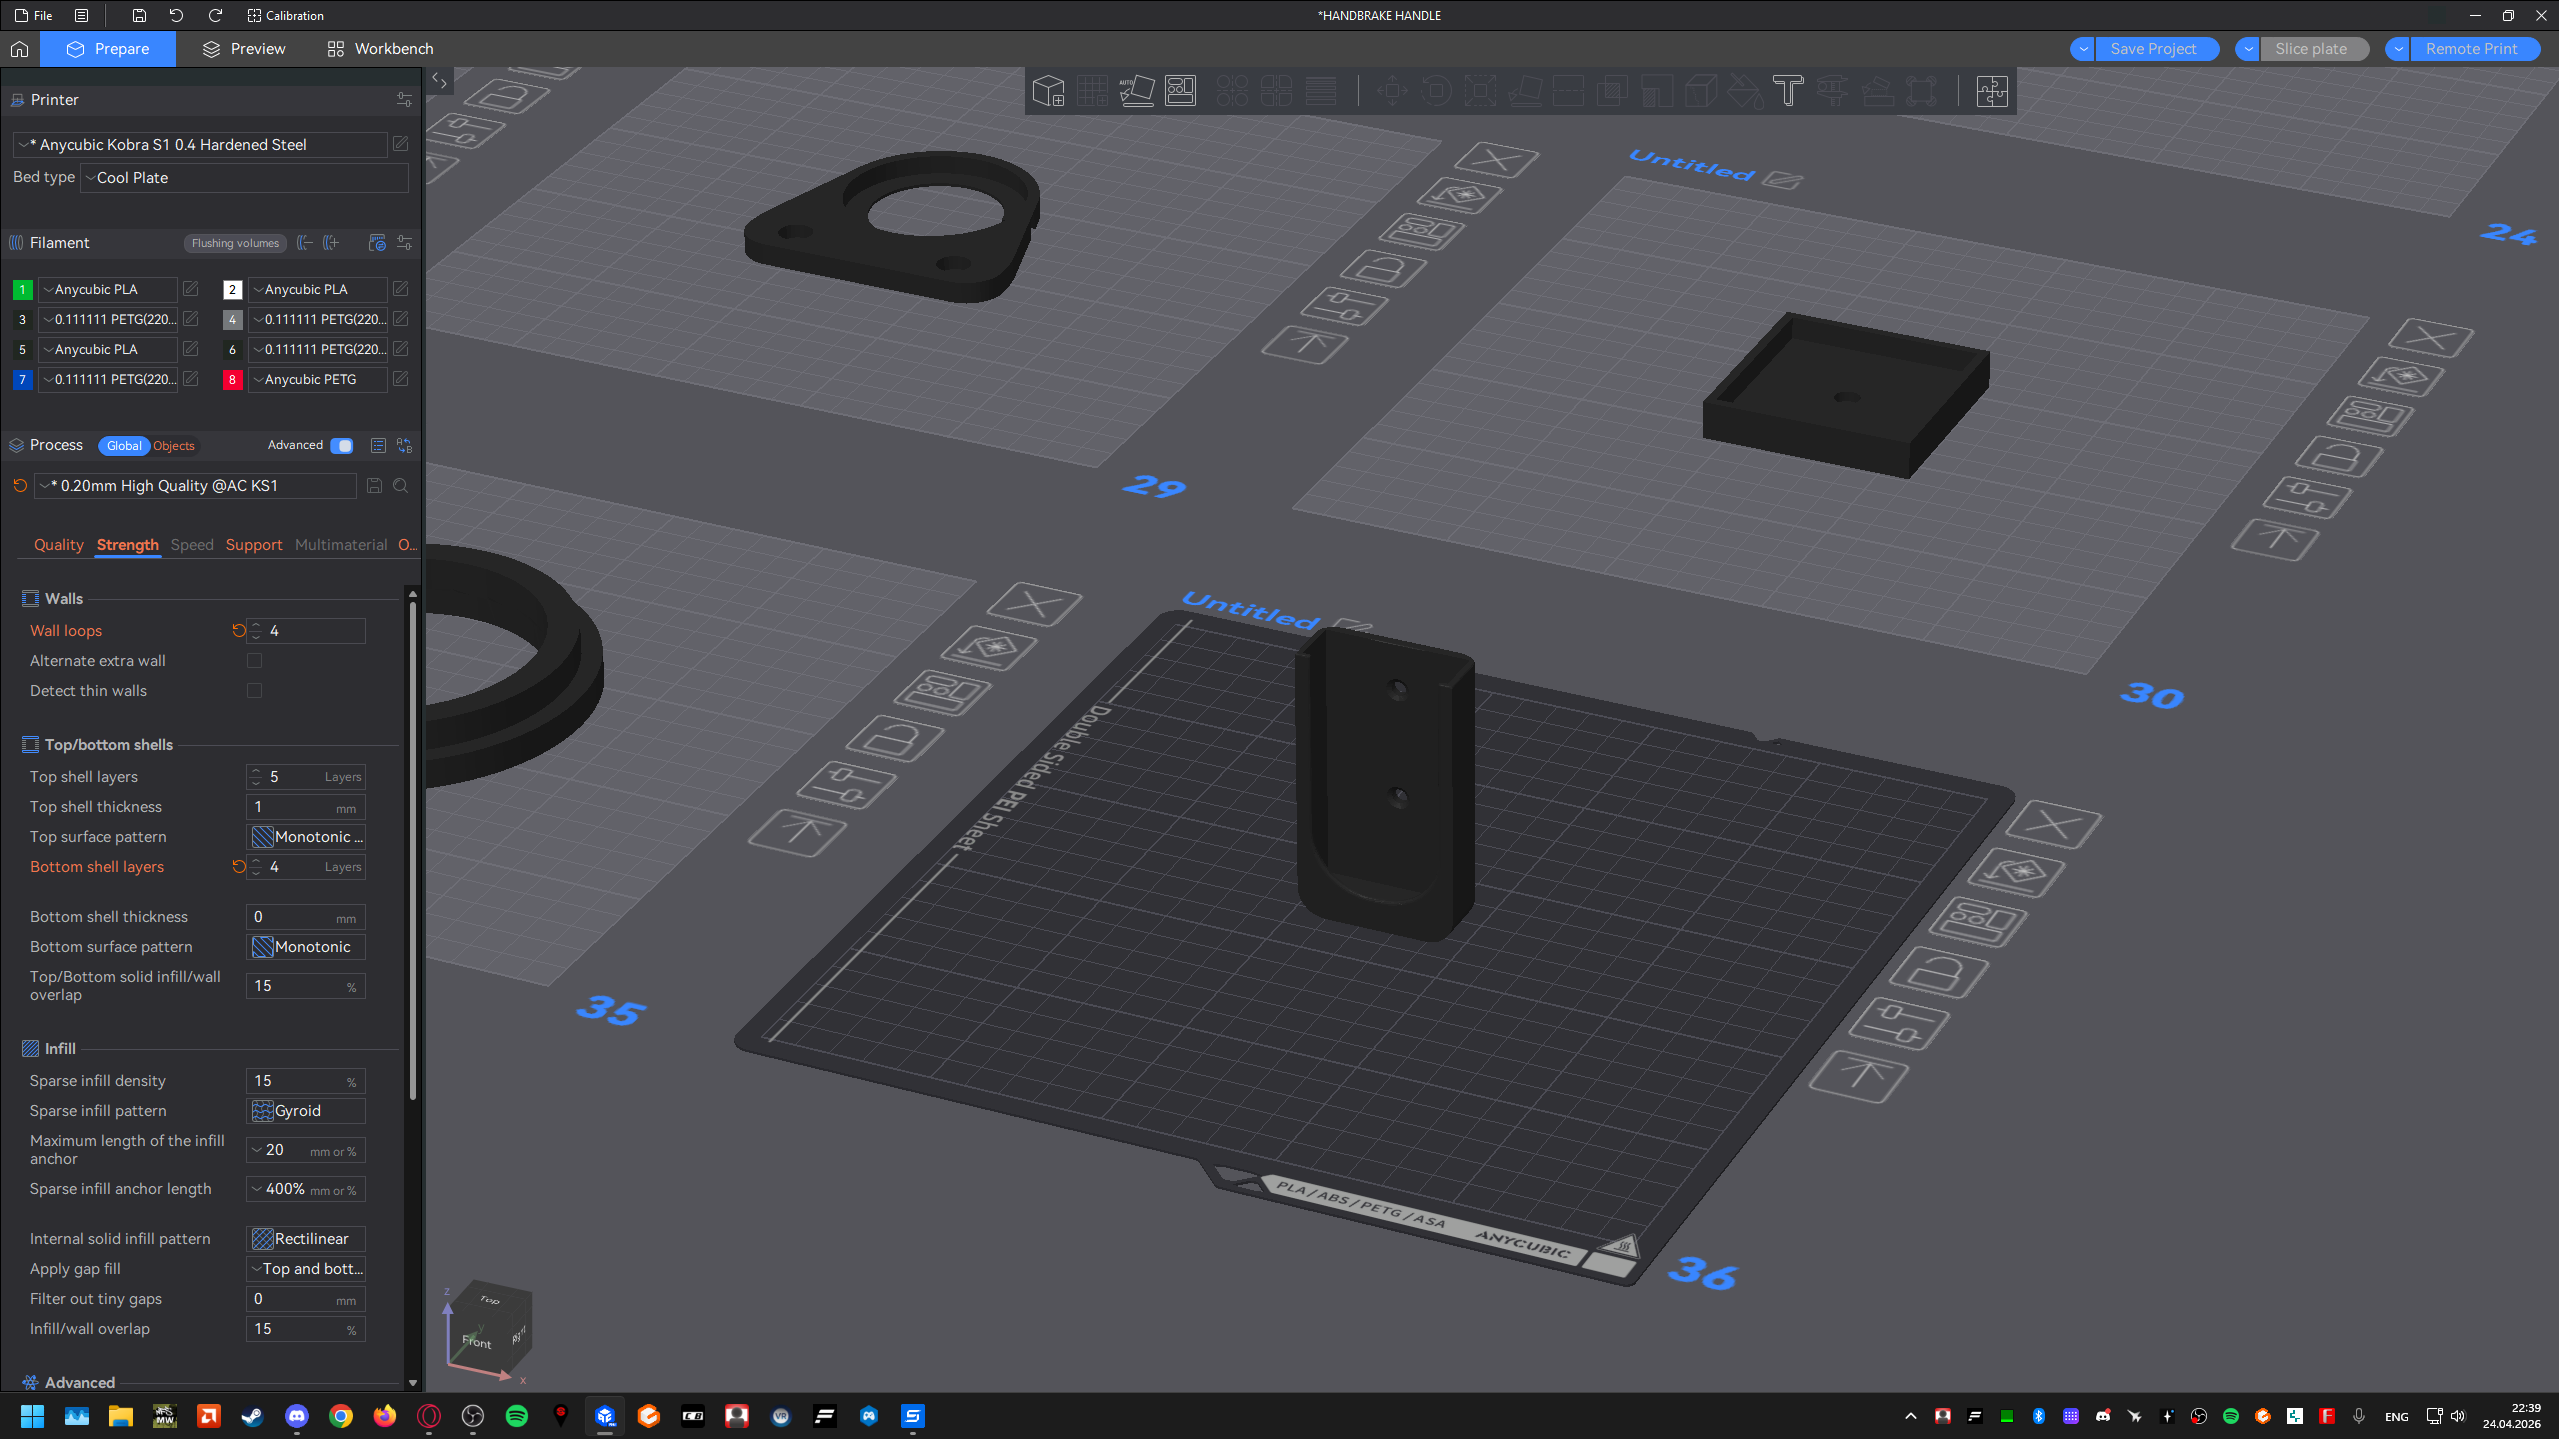Click the Add object cube icon in toolbar
Viewport: 2559px width, 1439px height.
pyautogui.click(x=1048, y=91)
